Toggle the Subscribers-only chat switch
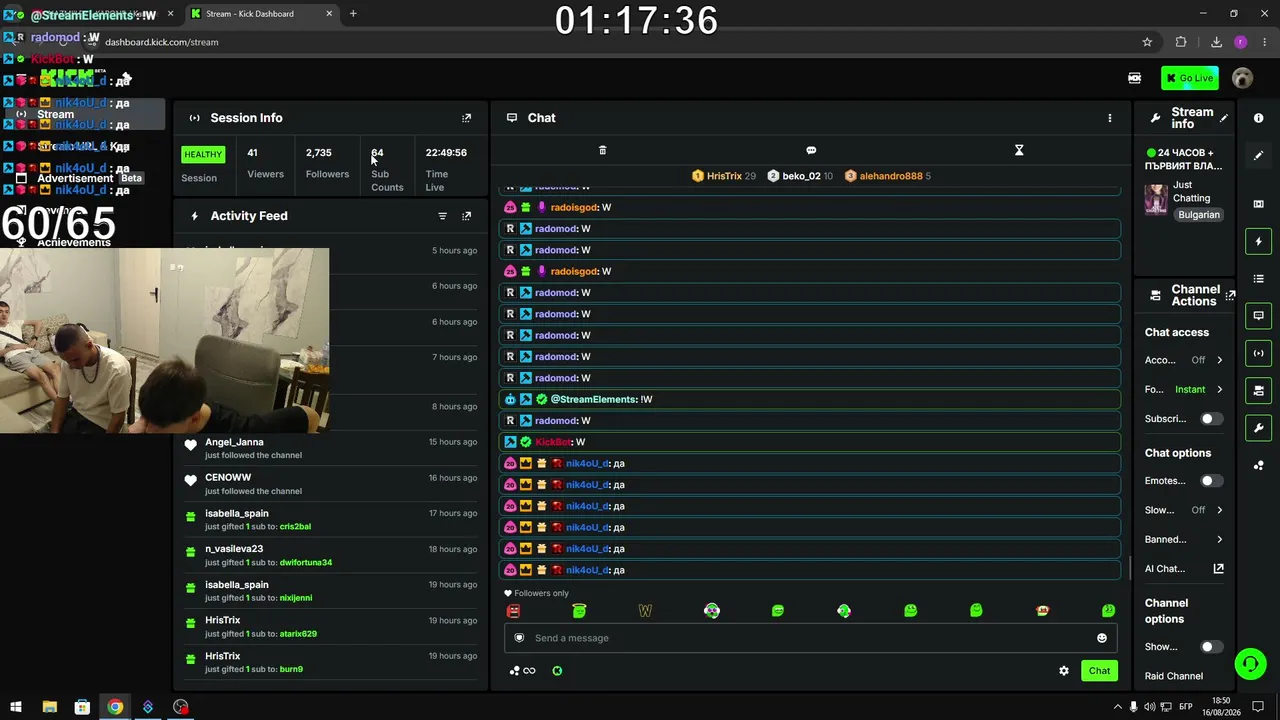Image resolution: width=1280 pixels, height=720 pixels. (x=1211, y=419)
